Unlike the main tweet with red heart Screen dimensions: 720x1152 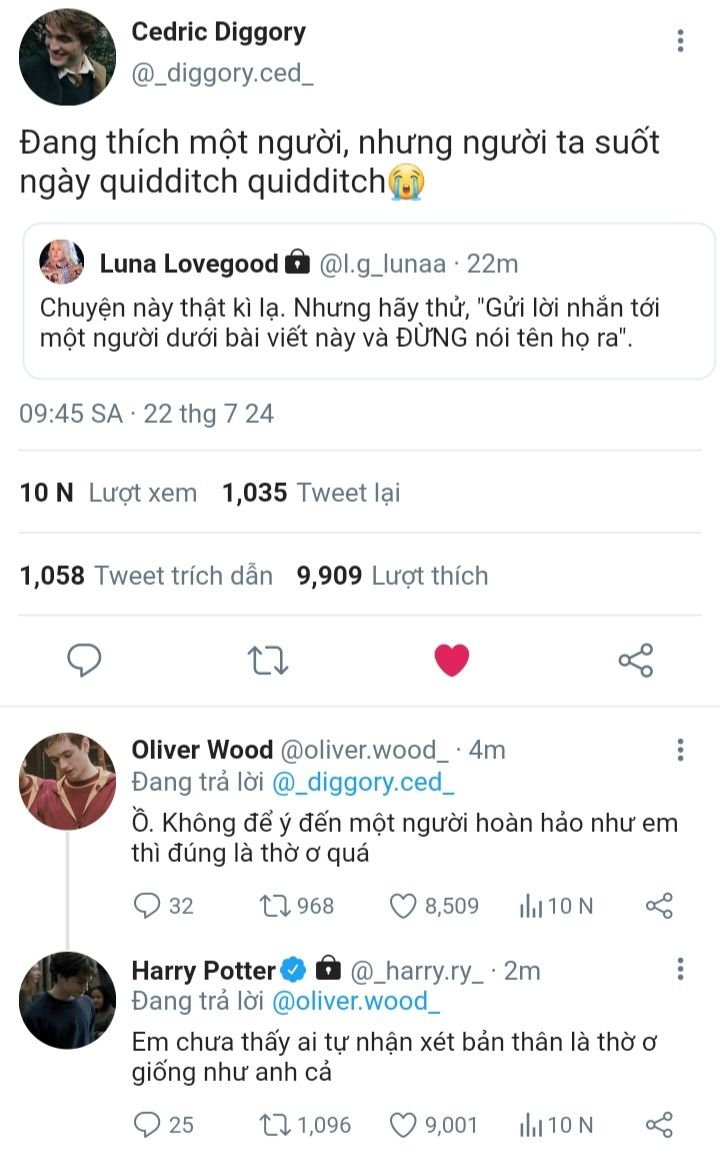click(451, 660)
